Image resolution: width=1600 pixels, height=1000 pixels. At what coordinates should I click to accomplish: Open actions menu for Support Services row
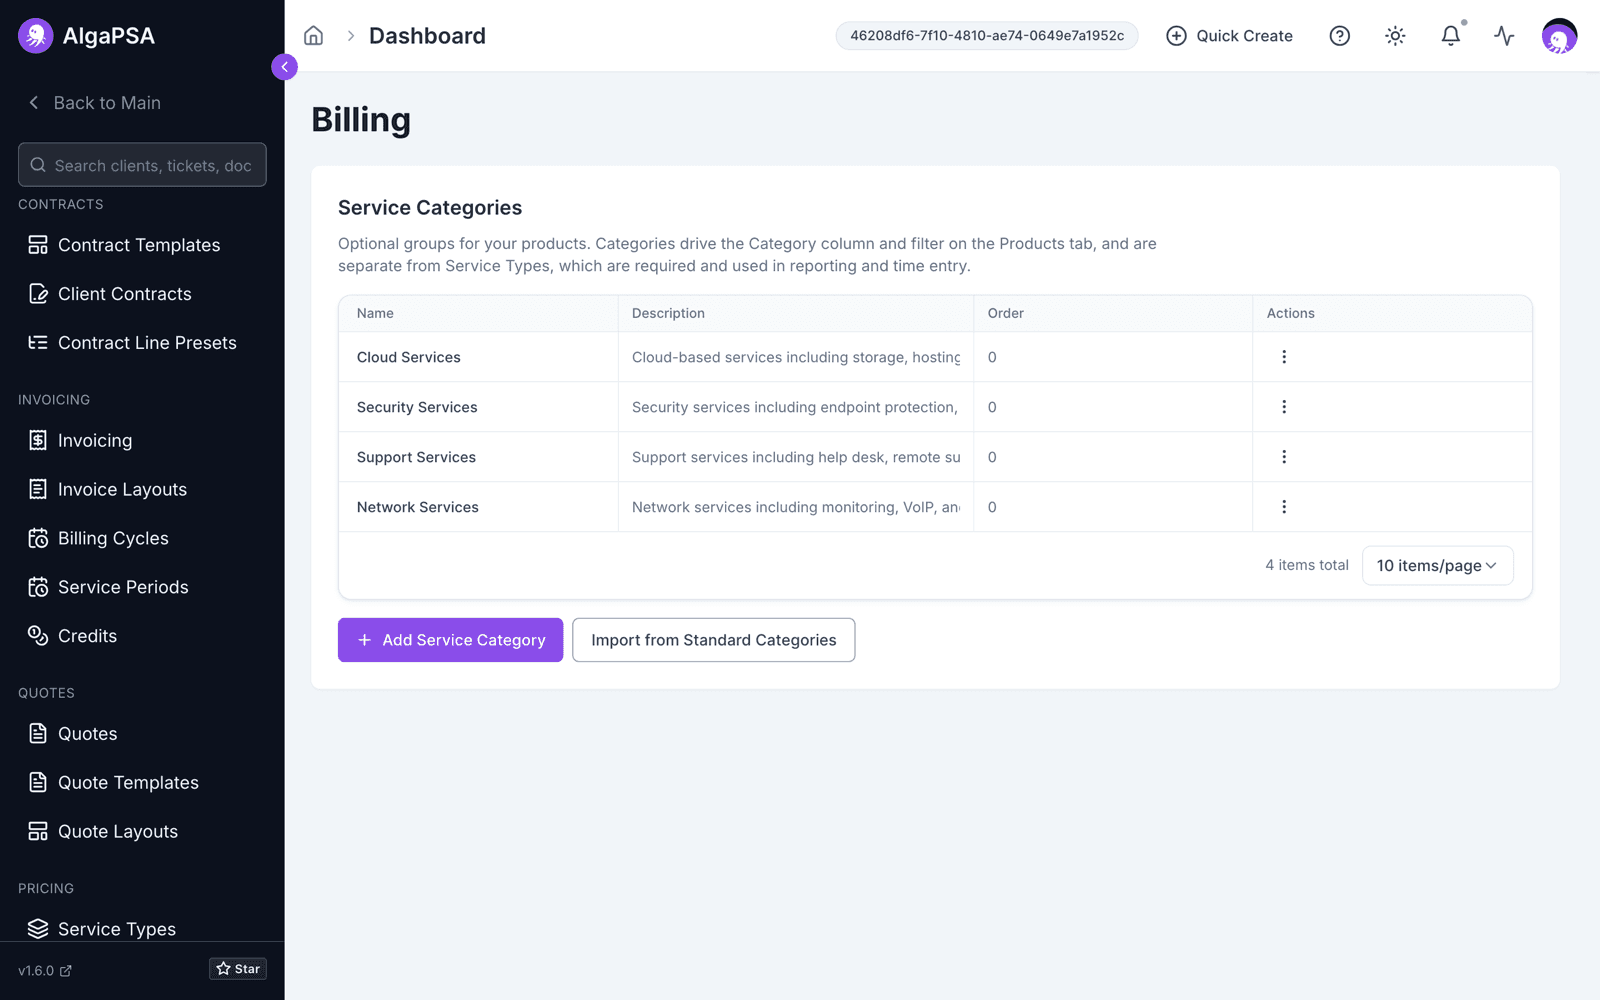tap(1284, 457)
